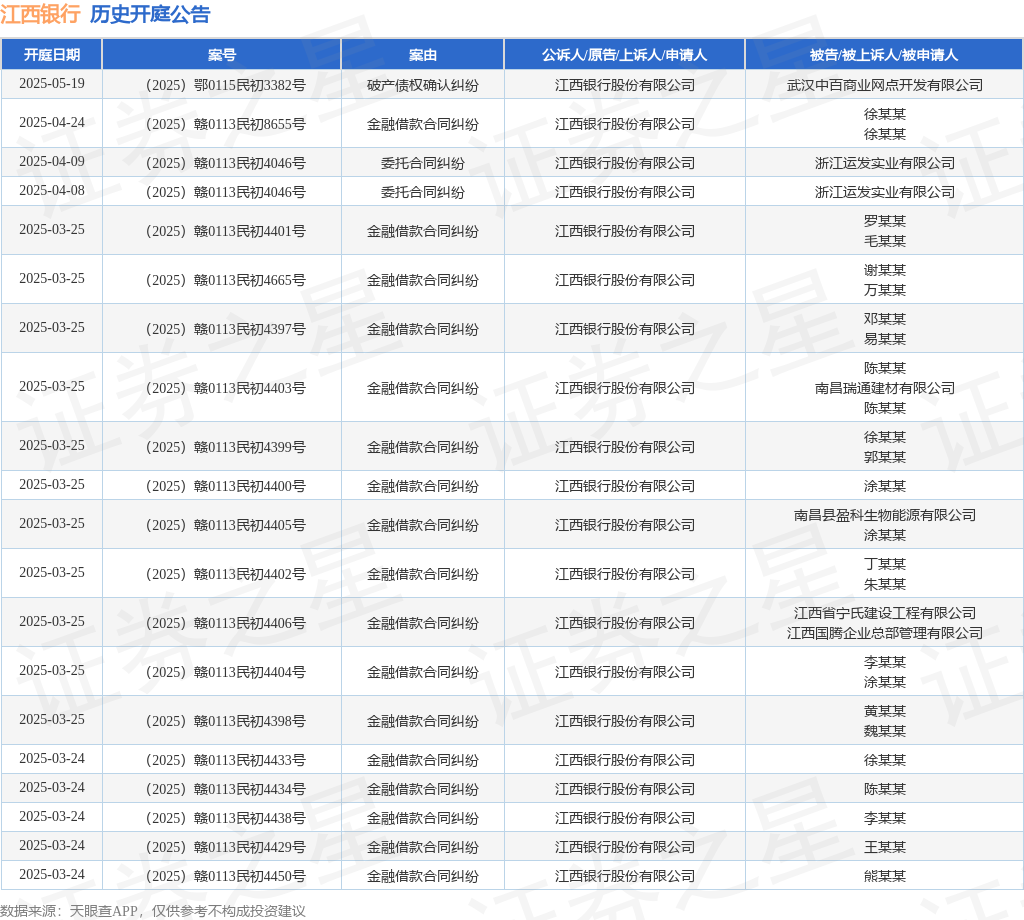Click the 破产债权确认纠纷 cell
The width and height of the screenshot is (1024, 920).
tap(423, 85)
